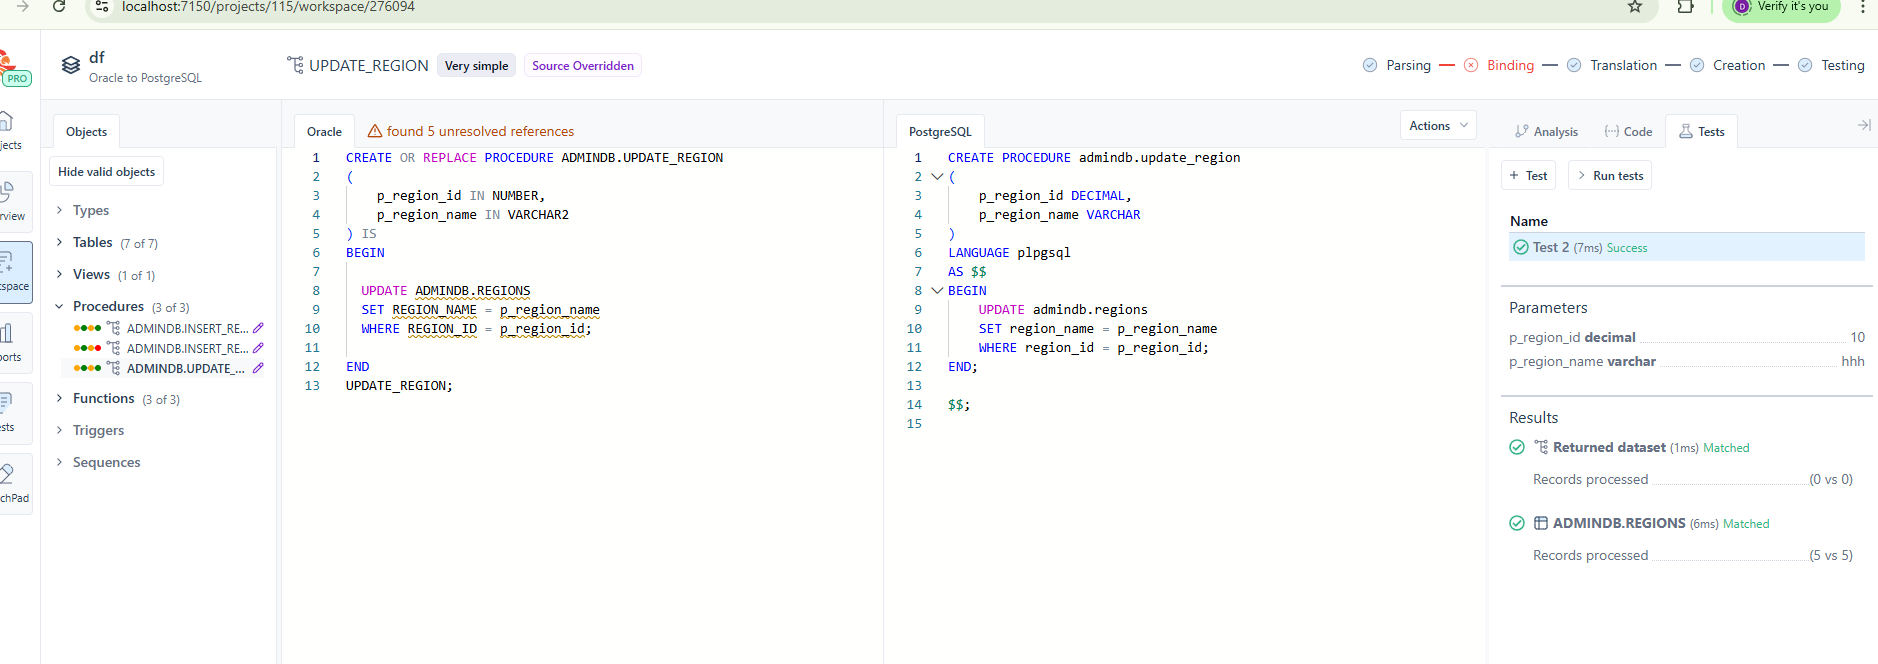This screenshot has height=664, width=1878.
Task: Expand the Tables tree node
Action: click(59, 243)
